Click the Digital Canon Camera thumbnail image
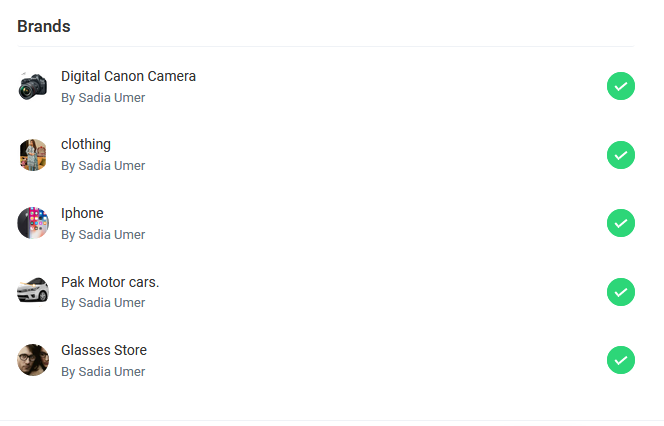This screenshot has width=664, height=426. [x=33, y=86]
